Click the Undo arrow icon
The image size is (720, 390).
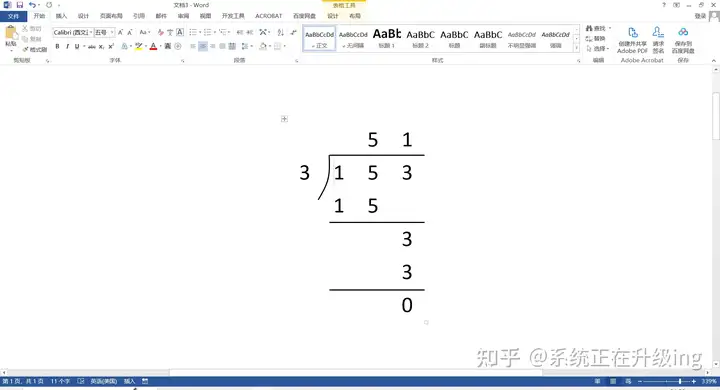32,5
